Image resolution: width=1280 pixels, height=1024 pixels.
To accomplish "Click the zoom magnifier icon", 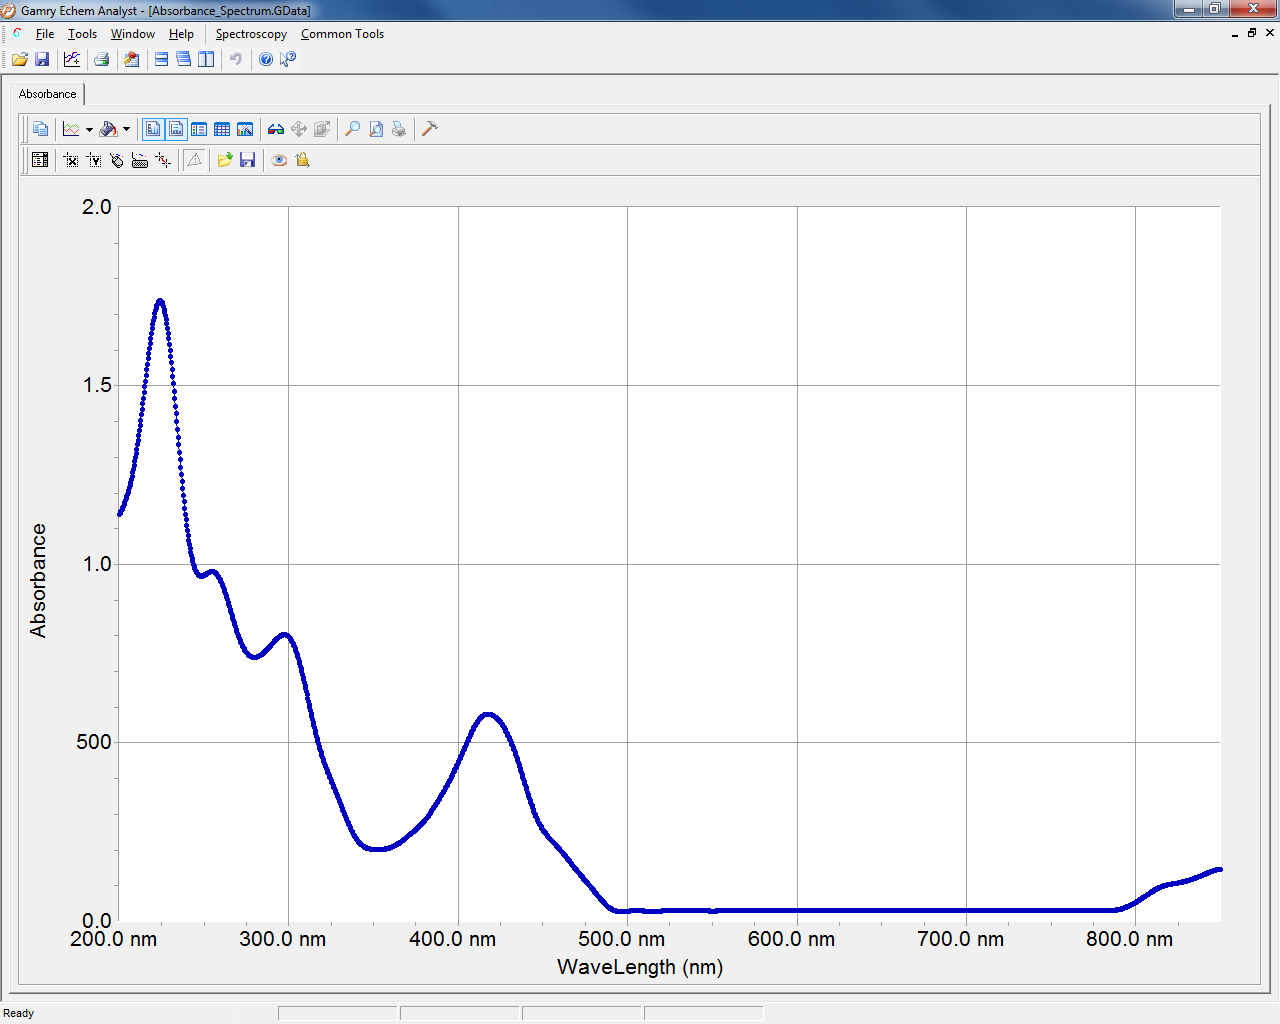I will coord(352,129).
